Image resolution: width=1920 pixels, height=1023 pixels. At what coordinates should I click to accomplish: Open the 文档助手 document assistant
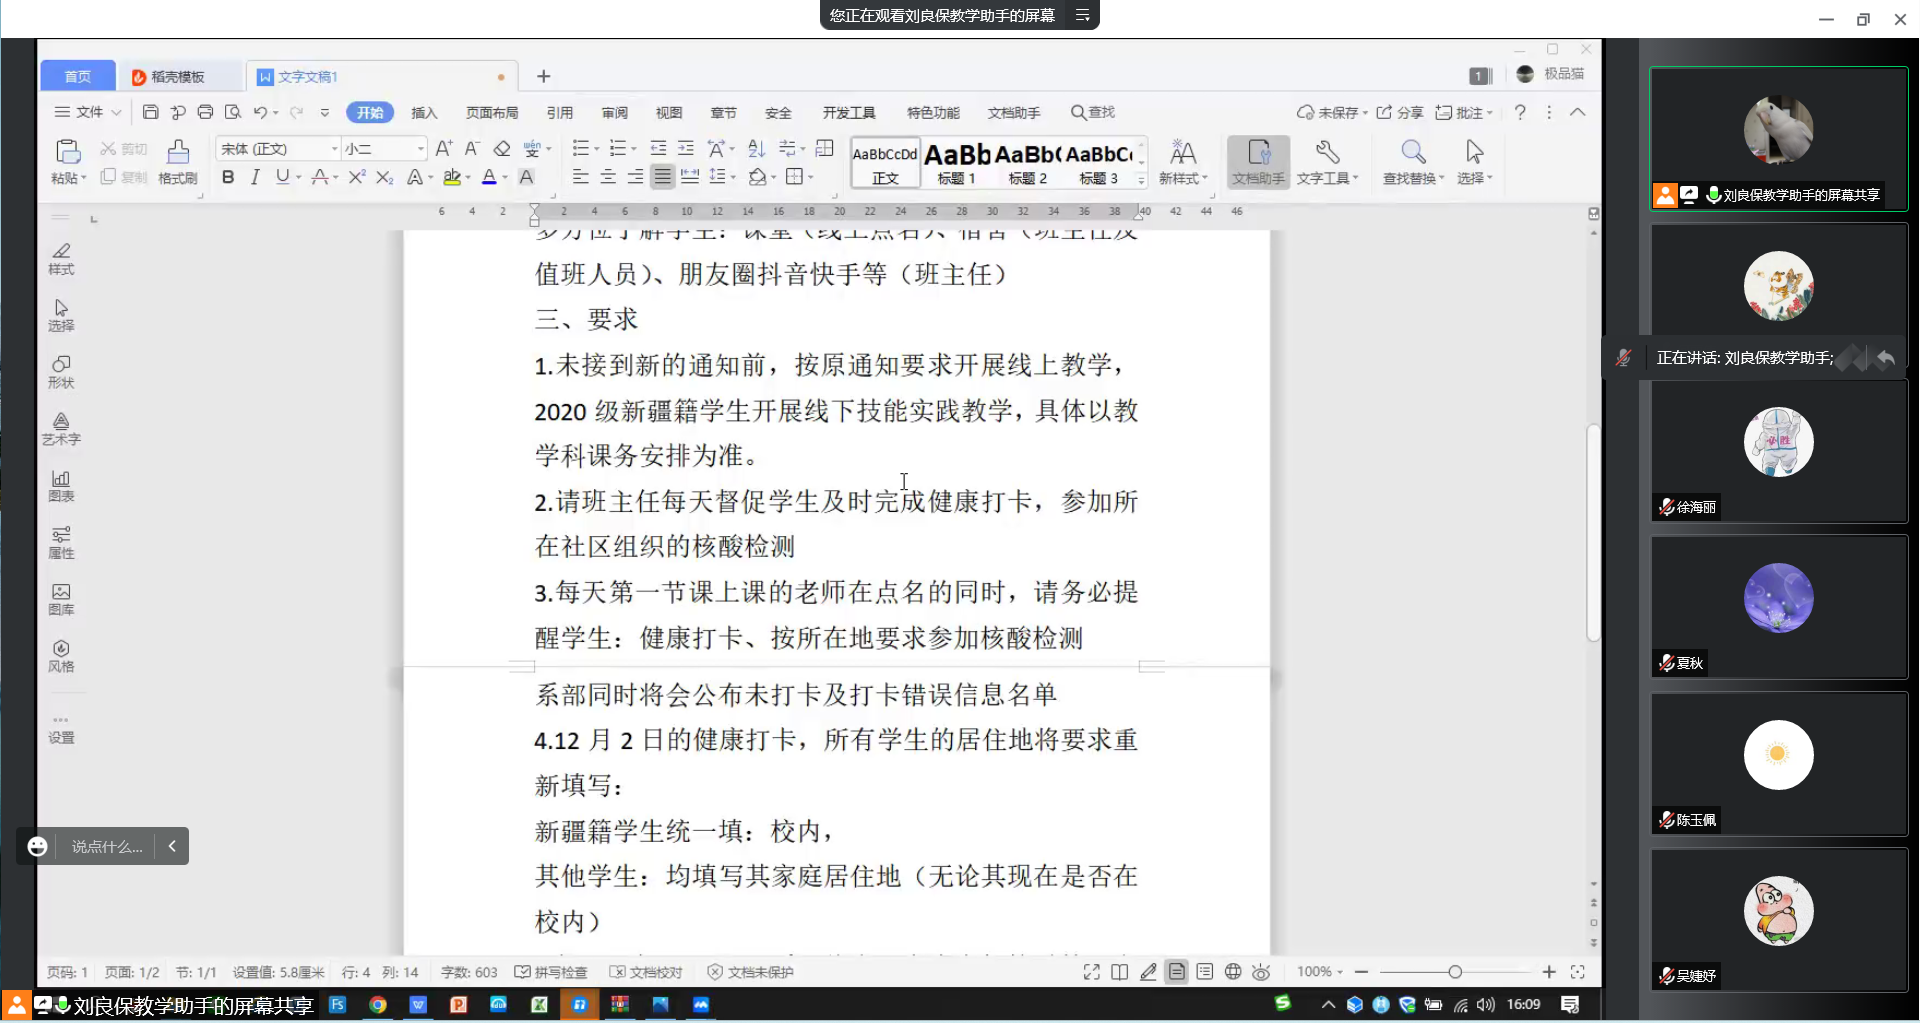pos(1258,162)
